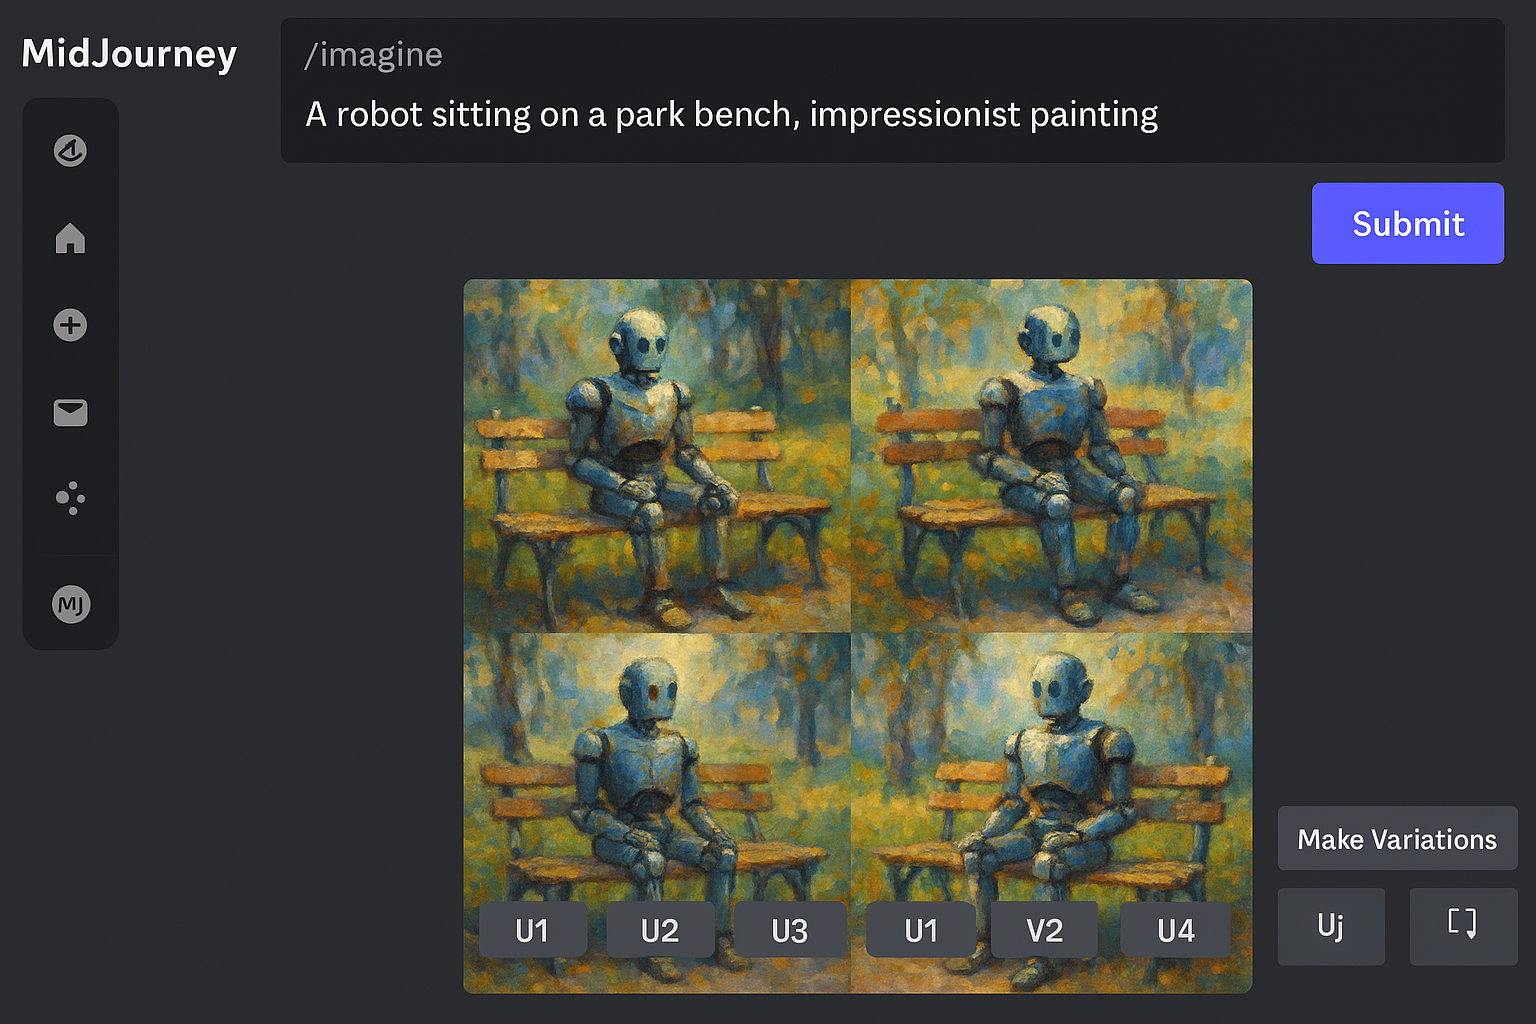Click the U4 upscale button
The width and height of the screenshot is (1536, 1024).
(1176, 930)
